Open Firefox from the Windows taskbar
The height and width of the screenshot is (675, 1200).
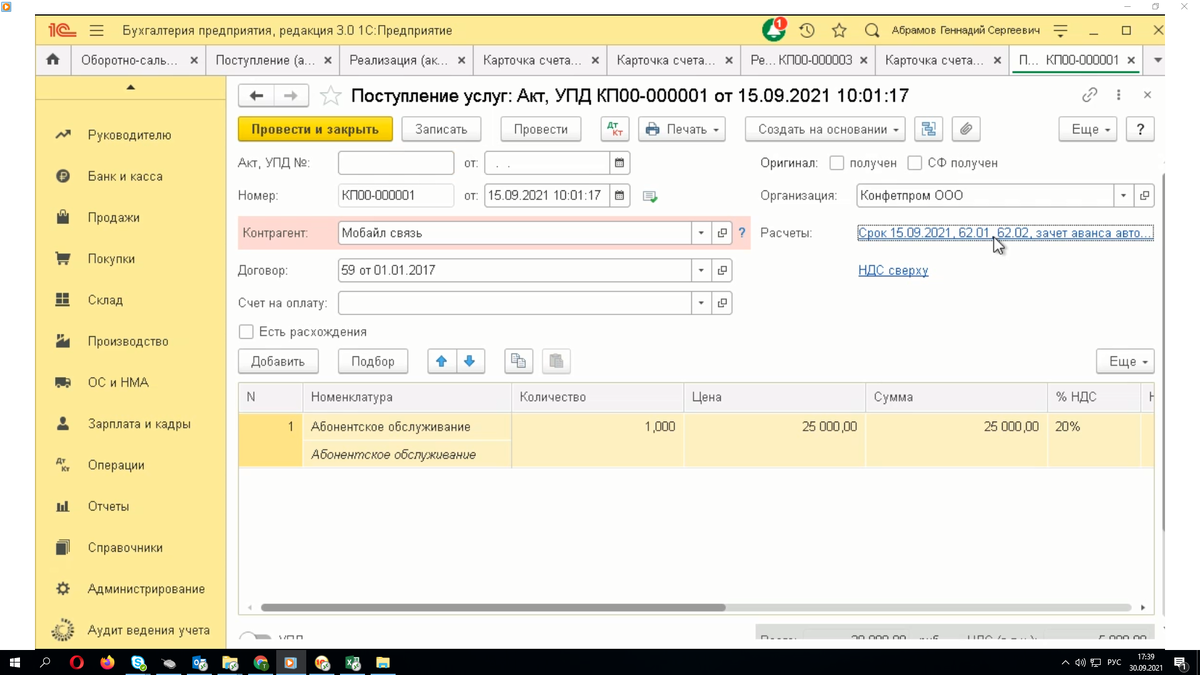tap(107, 662)
